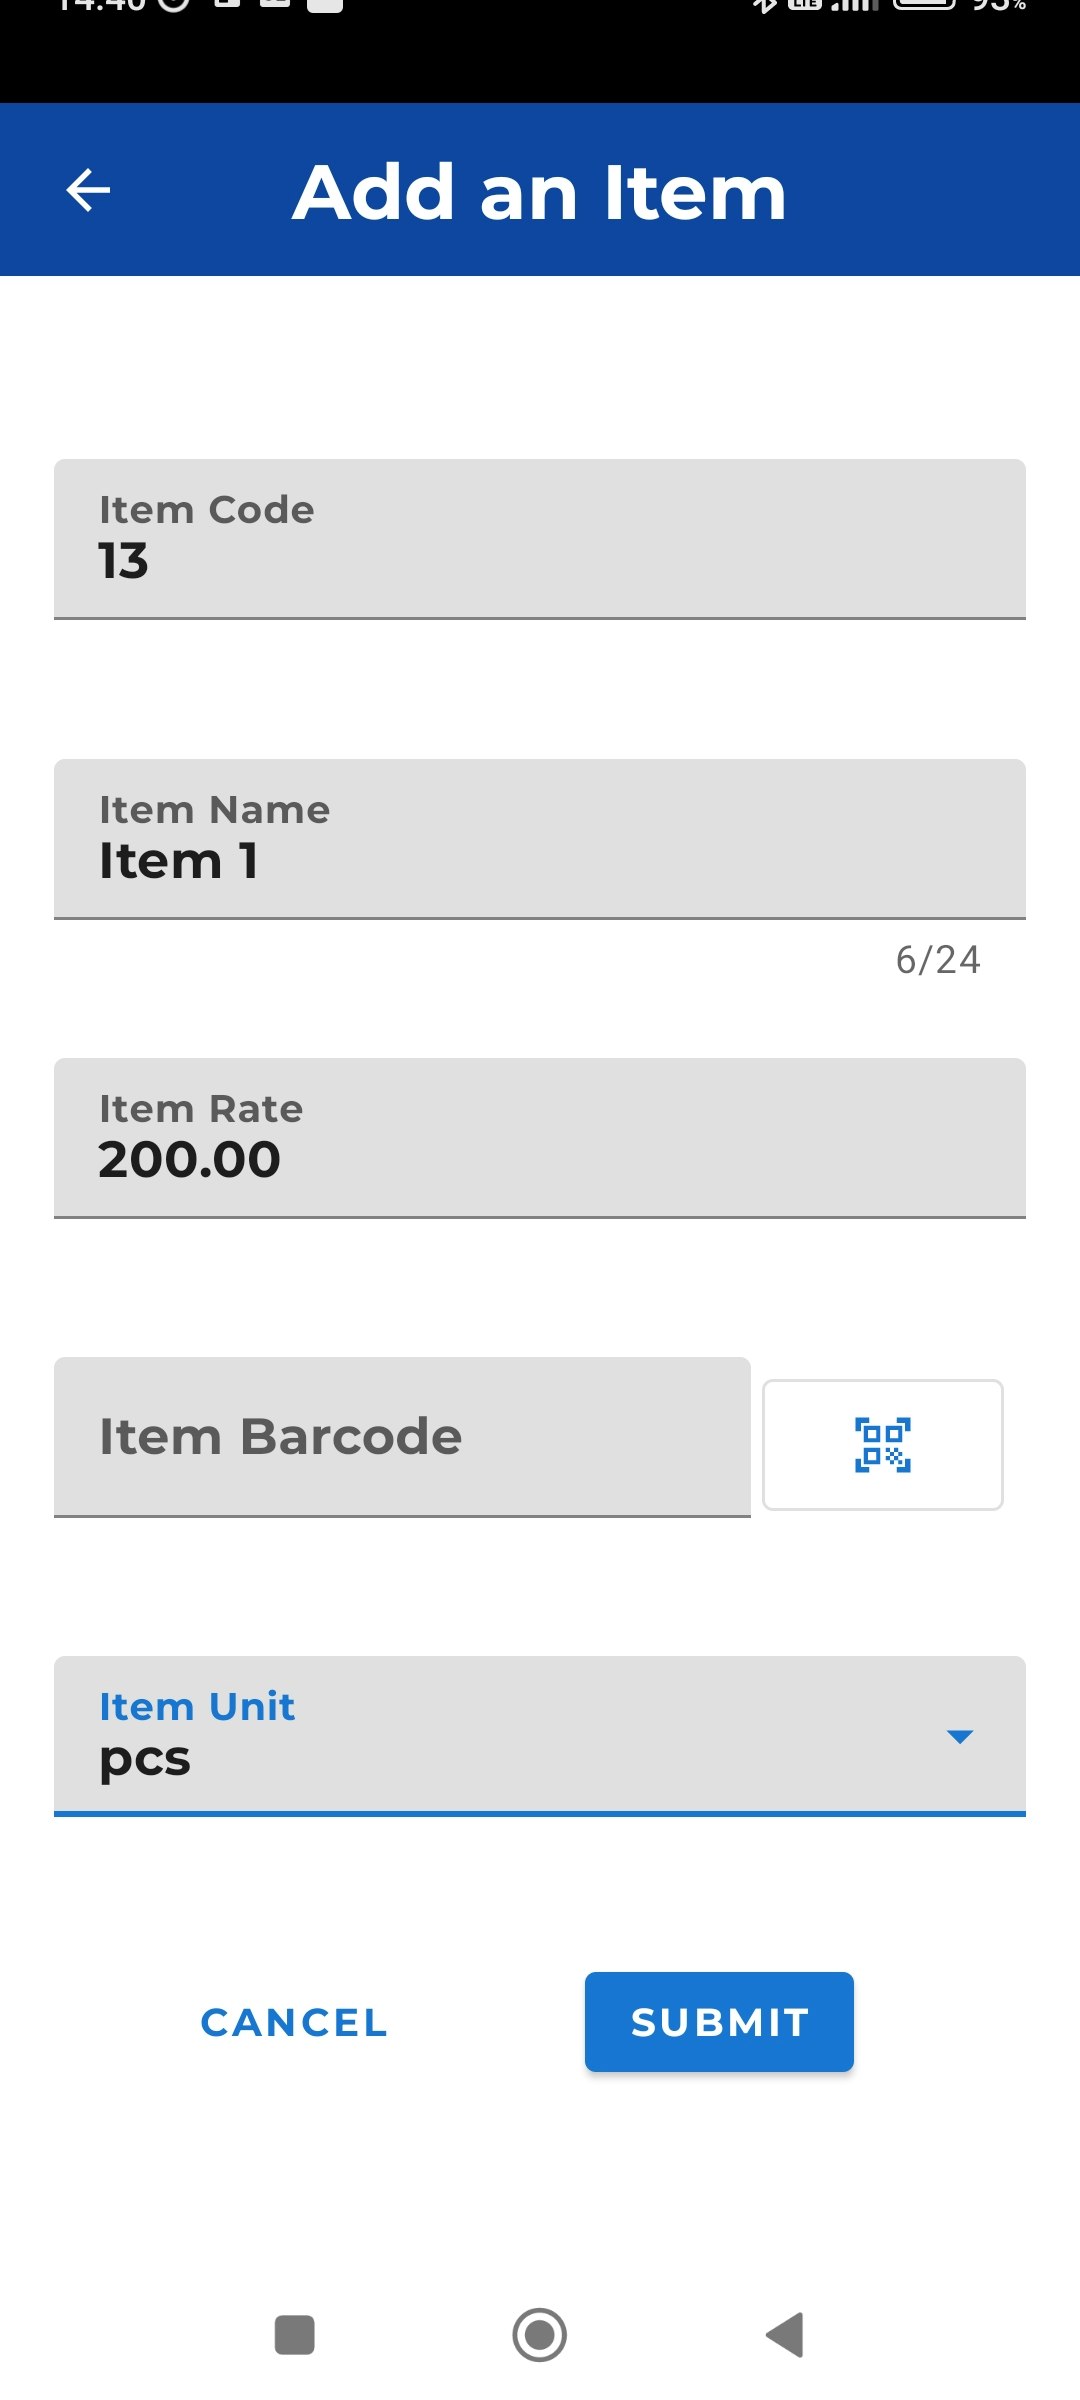Viewport: 1080px width, 2400px height.
Task: Click into the Item Barcode field
Action: tap(402, 1437)
